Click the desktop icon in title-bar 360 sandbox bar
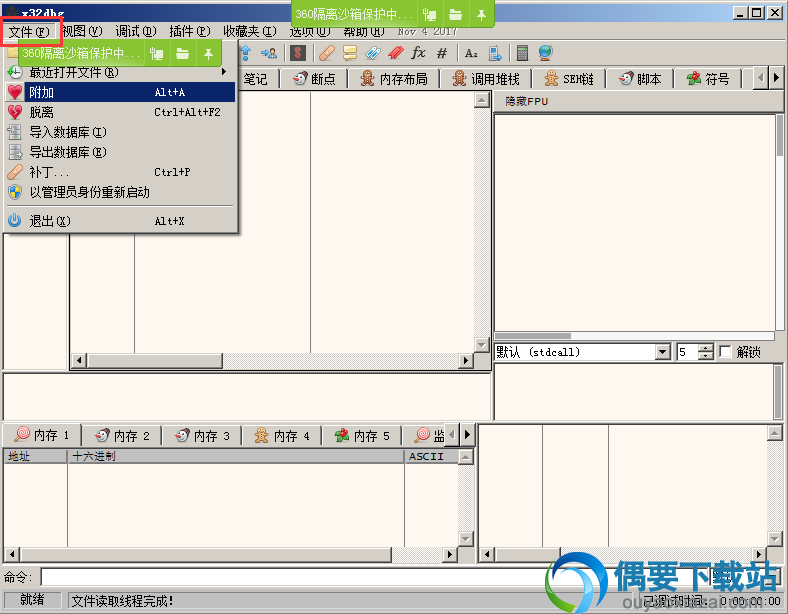 [x=429, y=15]
